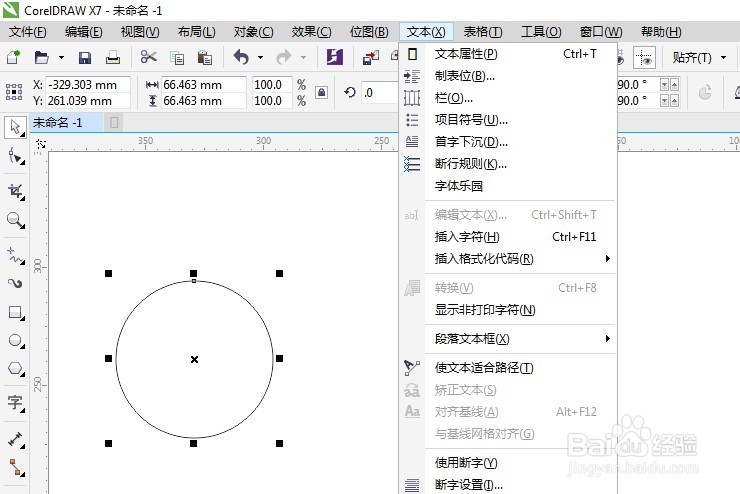
Task: Click the Search content icon
Action: coord(335,57)
